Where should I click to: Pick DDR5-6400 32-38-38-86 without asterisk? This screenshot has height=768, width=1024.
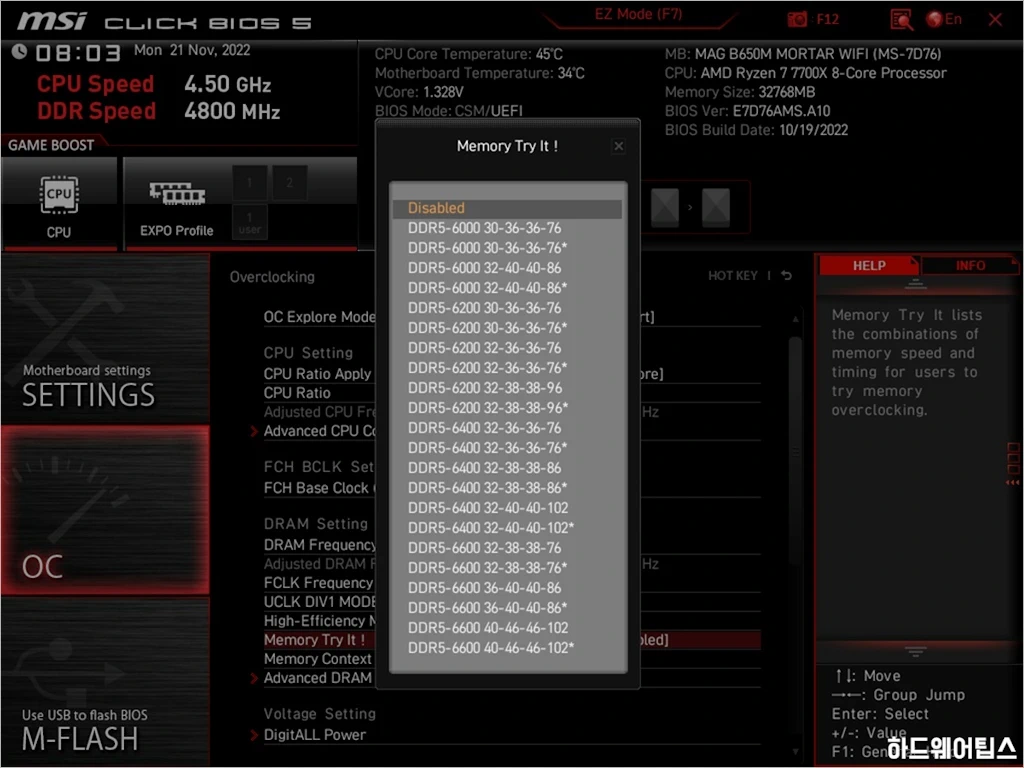click(x=507, y=468)
